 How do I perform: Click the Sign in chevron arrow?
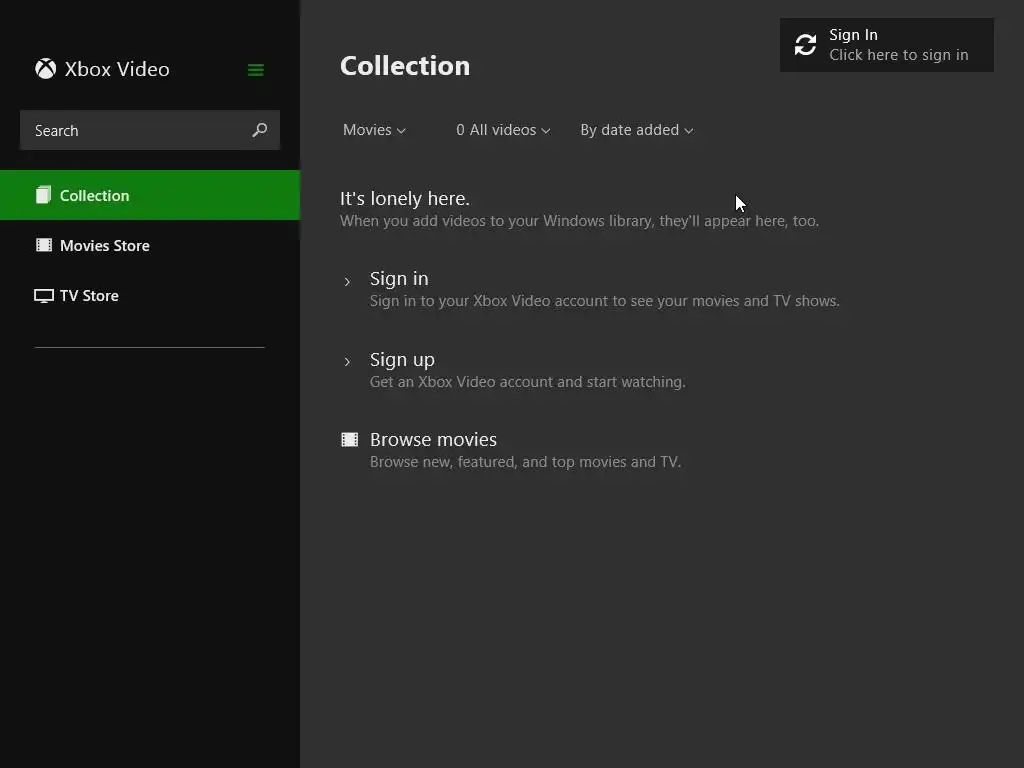(x=347, y=281)
